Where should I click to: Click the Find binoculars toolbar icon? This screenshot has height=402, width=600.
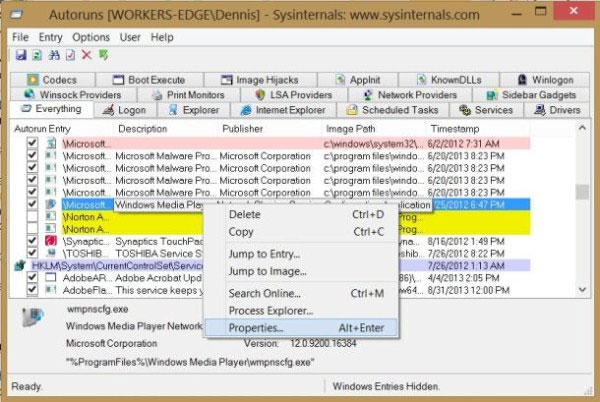54,55
